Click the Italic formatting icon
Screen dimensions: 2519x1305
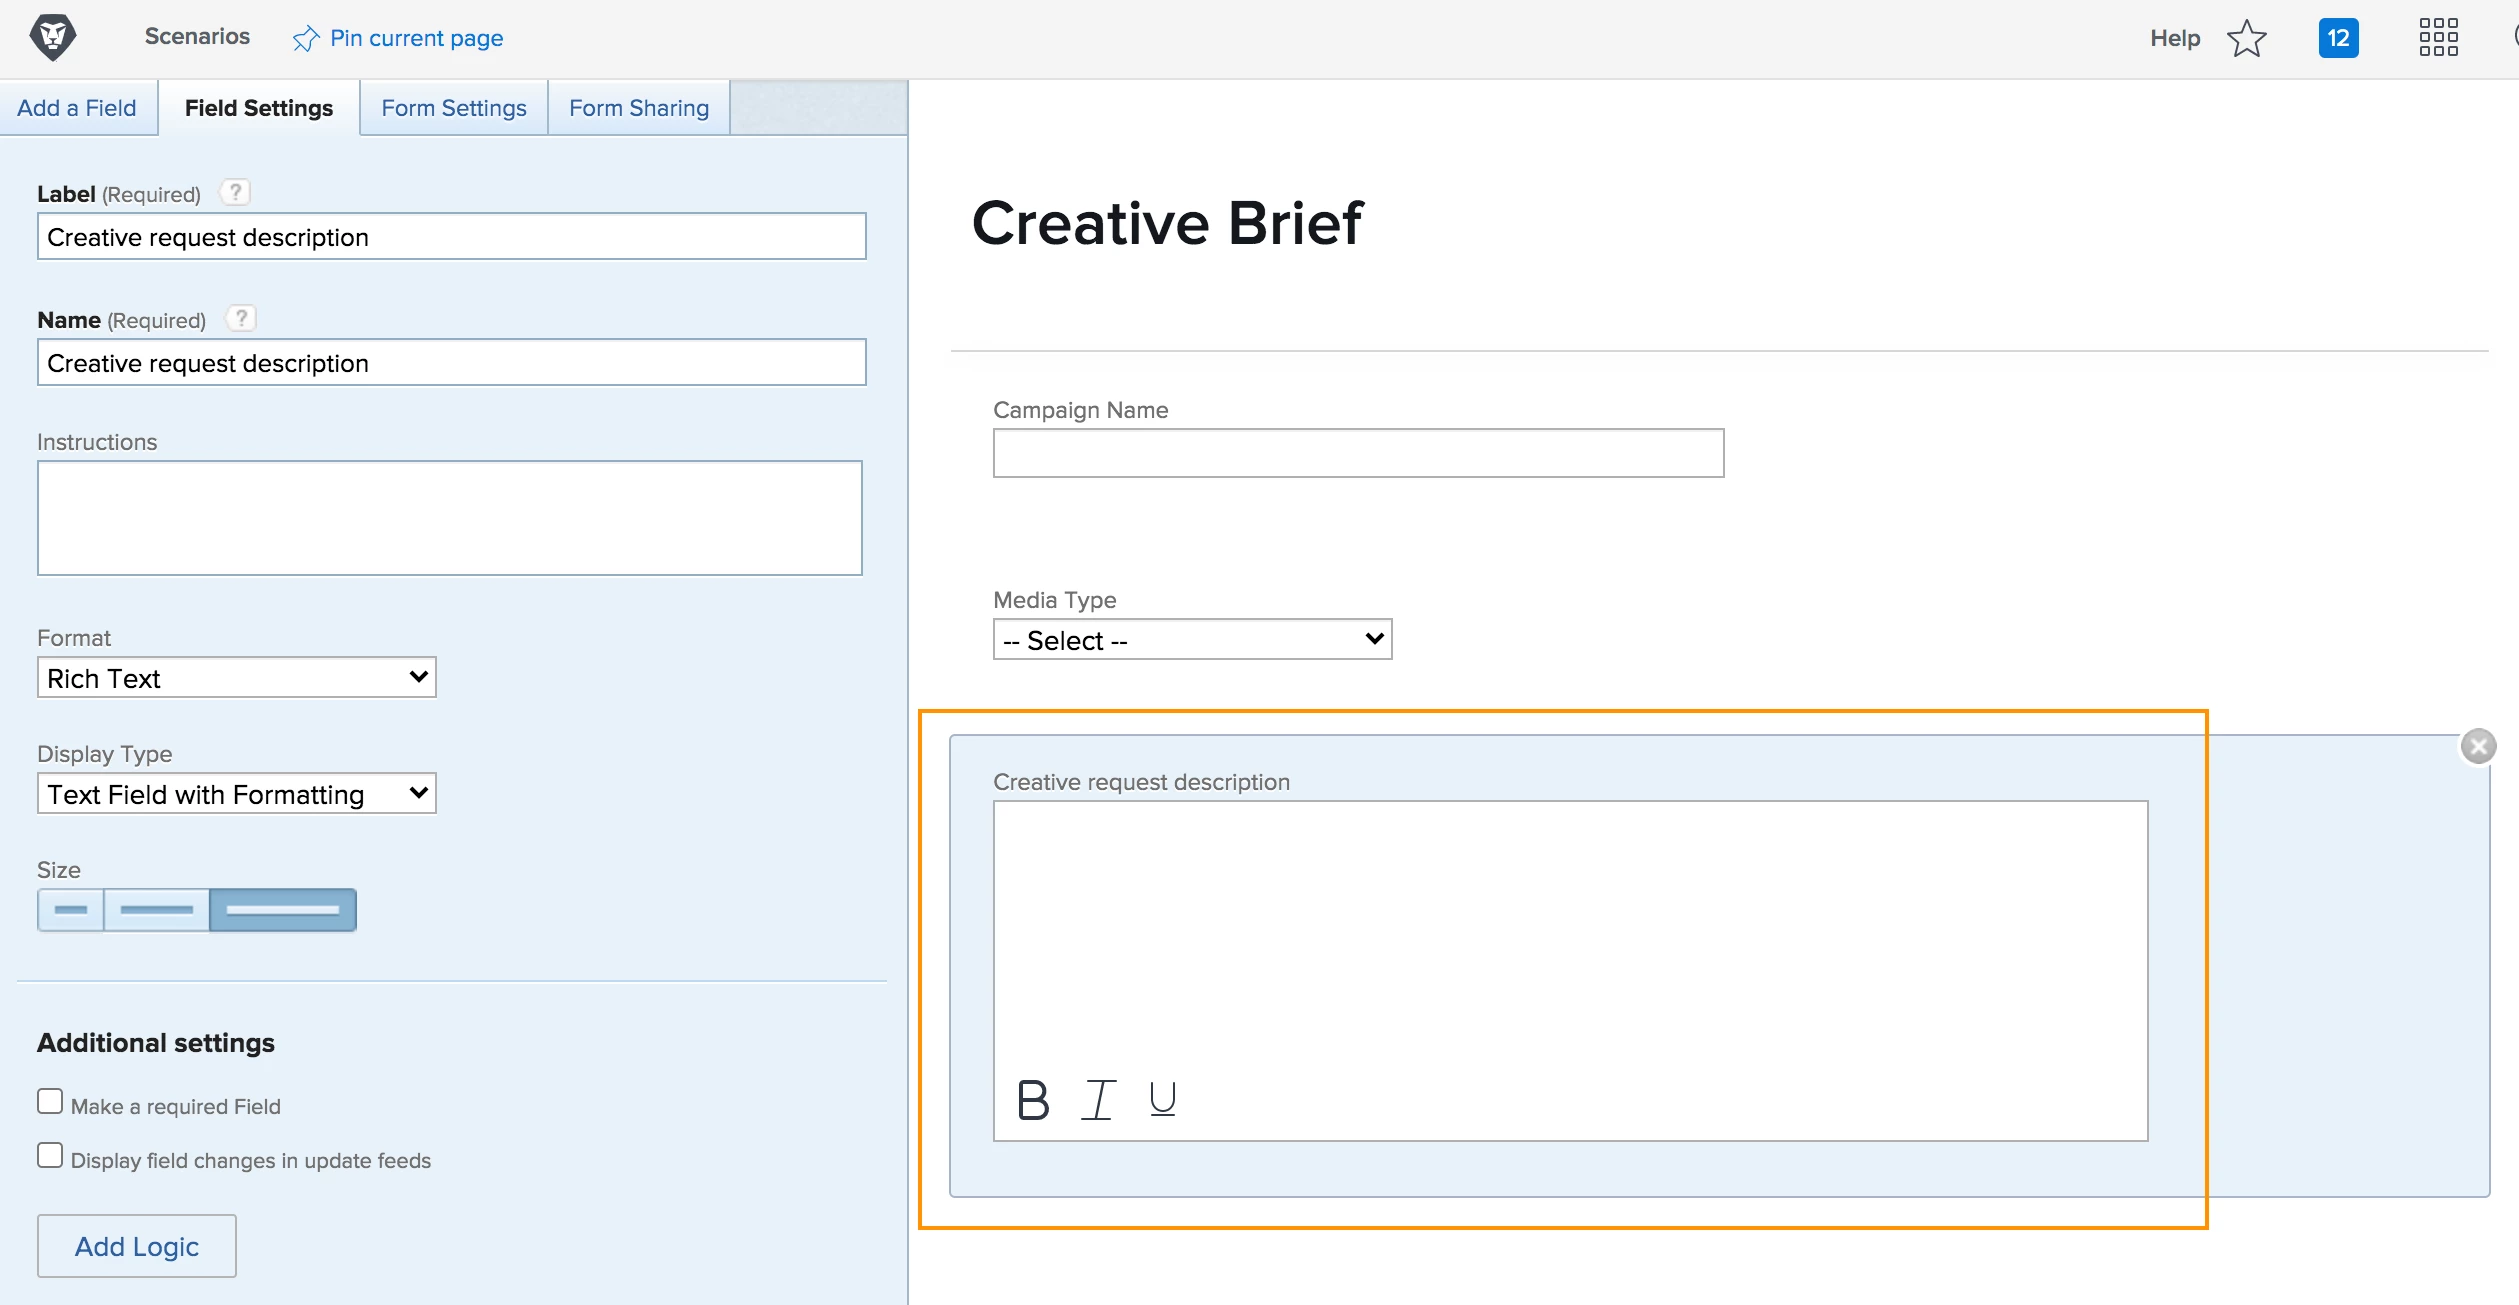pos(1098,1100)
